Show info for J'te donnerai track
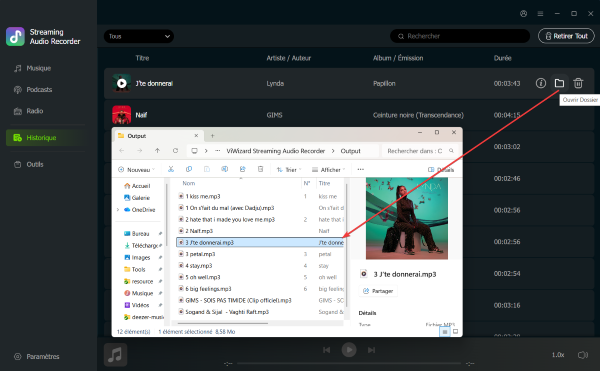This screenshot has width=600, height=371. point(541,83)
